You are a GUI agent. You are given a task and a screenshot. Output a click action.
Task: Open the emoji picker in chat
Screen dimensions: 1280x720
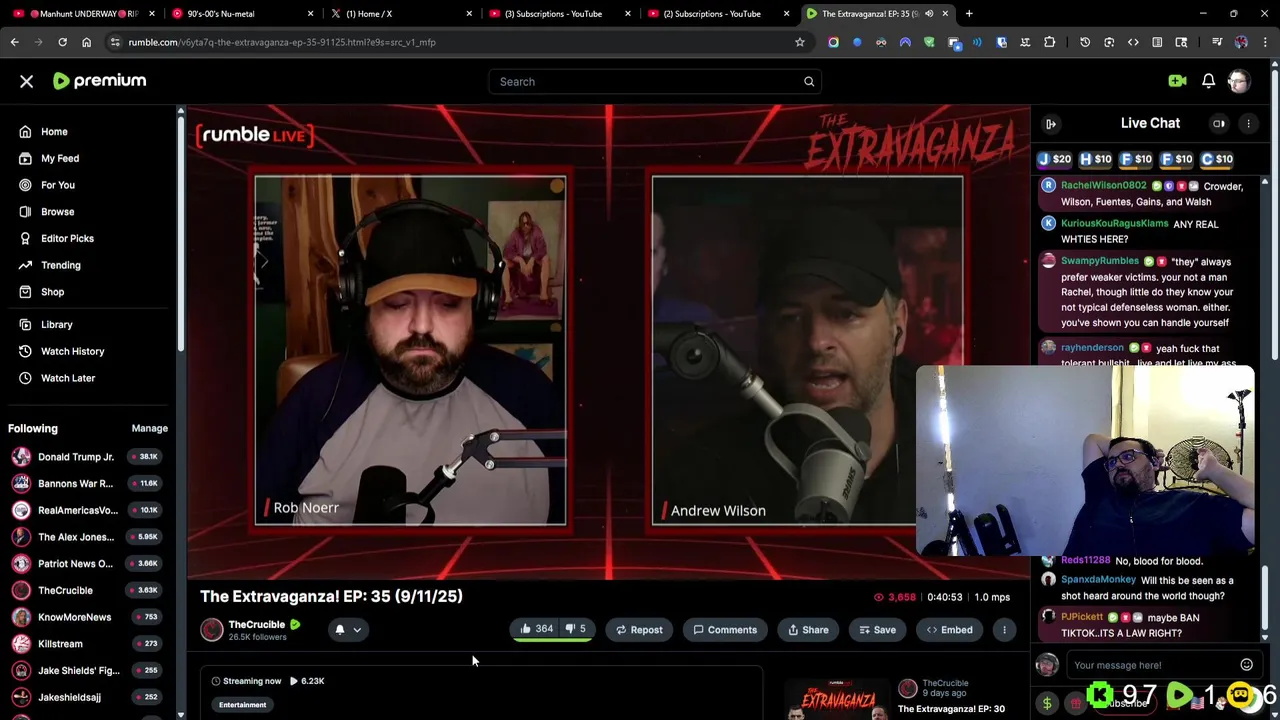pyautogui.click(x=1246, y=665)
